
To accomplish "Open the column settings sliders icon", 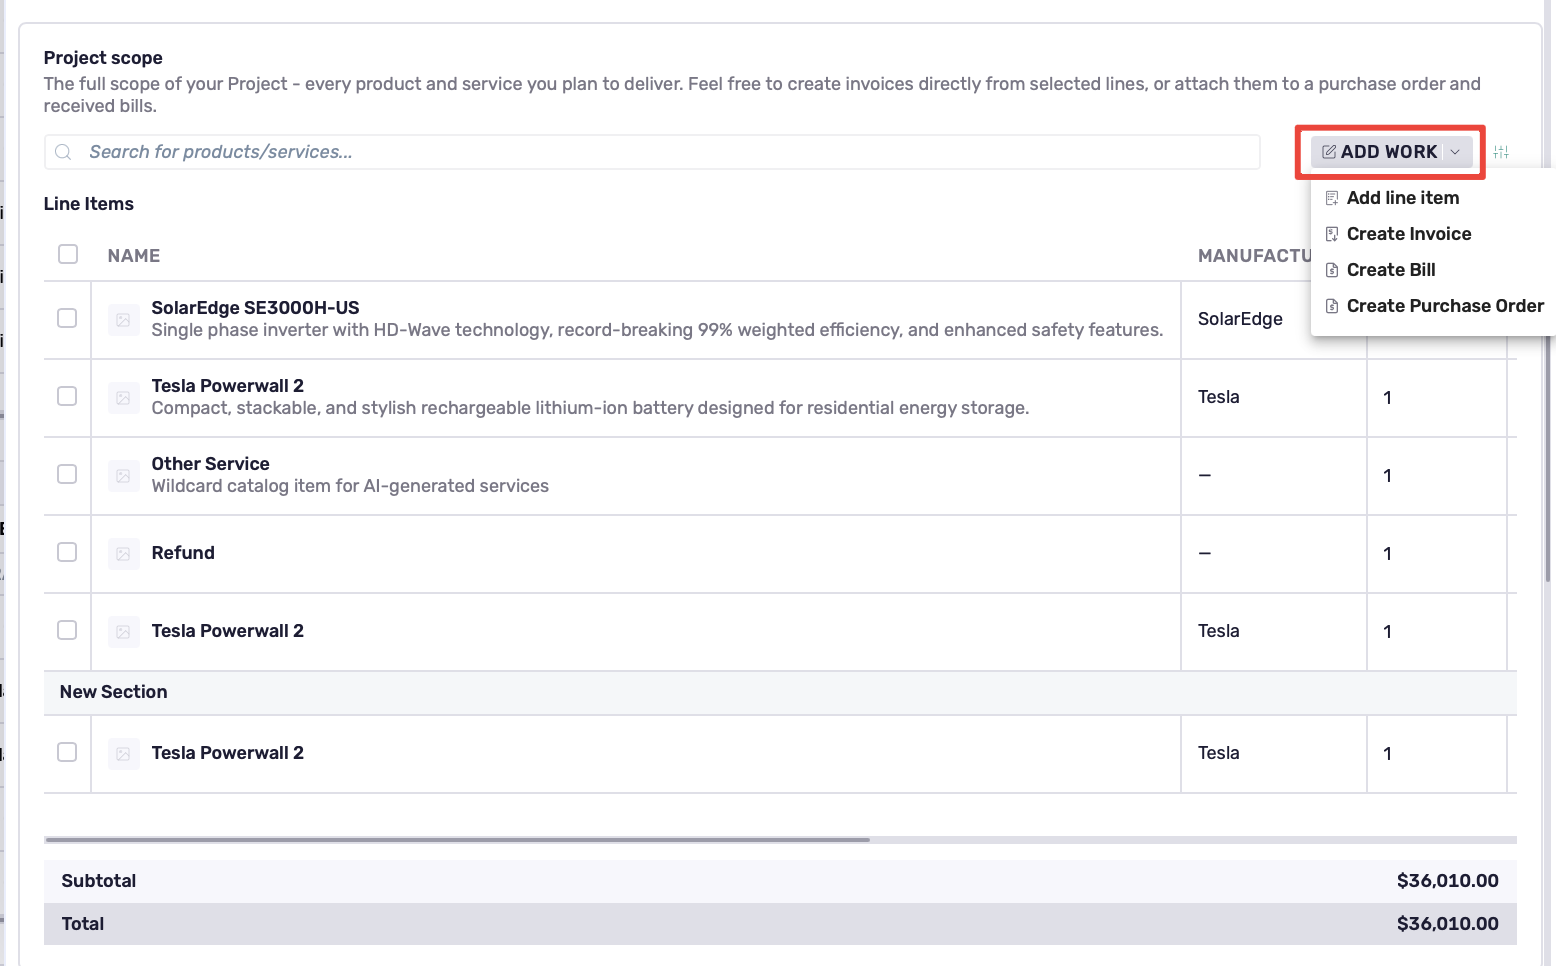I will (x=1501, y=152).
